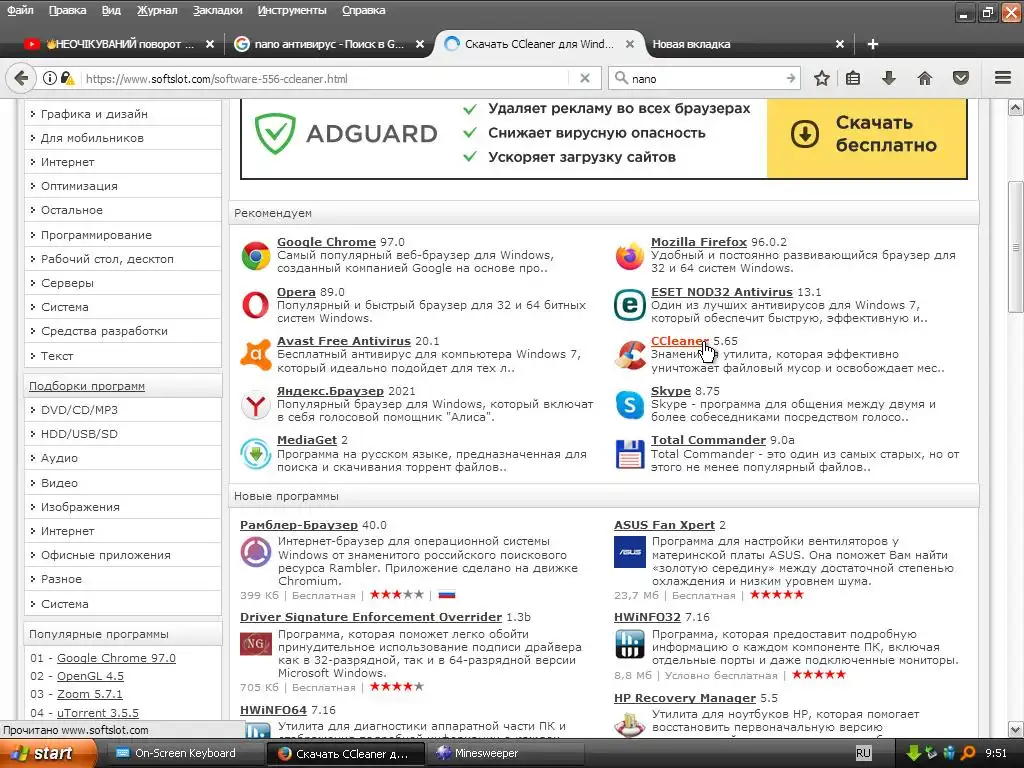Image resolution: width=1024 pixels, height=768 pixels.
Task: Click the HWiNFO32 icon
Action: (x=630, y=645)
